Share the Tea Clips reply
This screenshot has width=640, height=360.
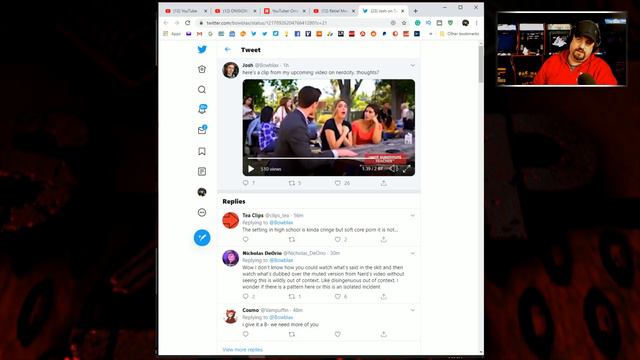coord(384,239)
